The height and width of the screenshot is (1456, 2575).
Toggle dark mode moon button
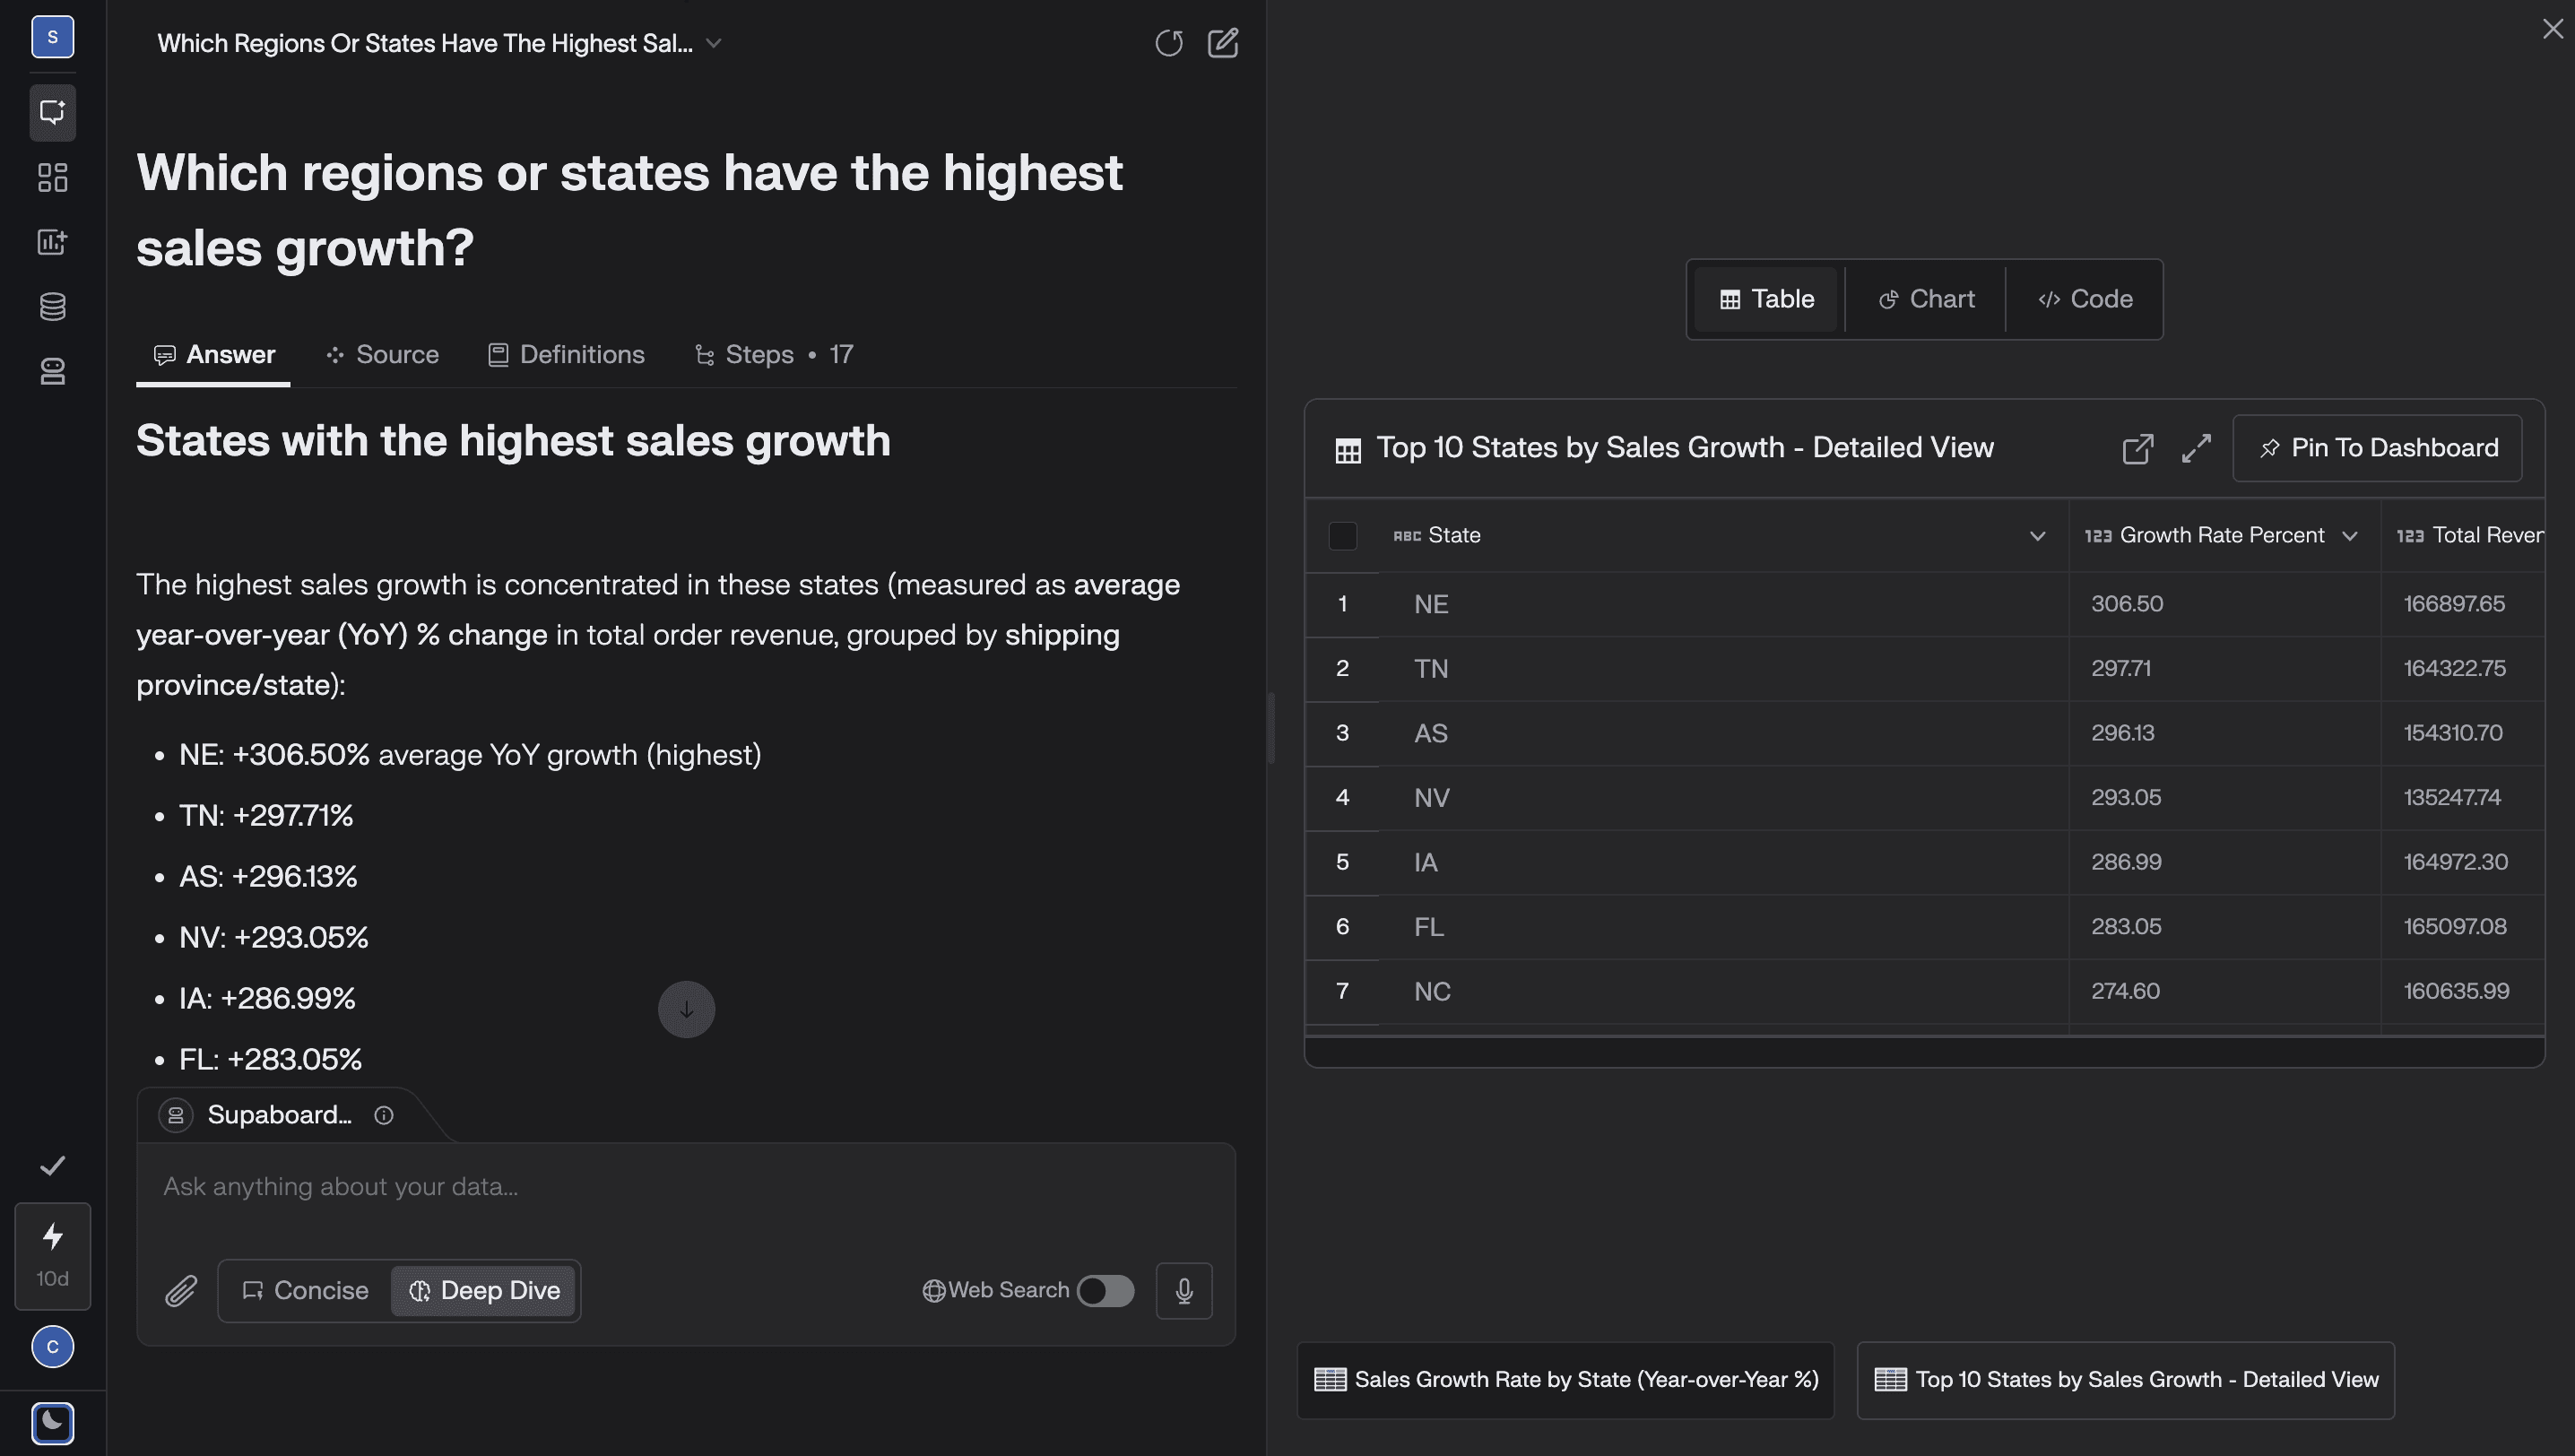52,1422
